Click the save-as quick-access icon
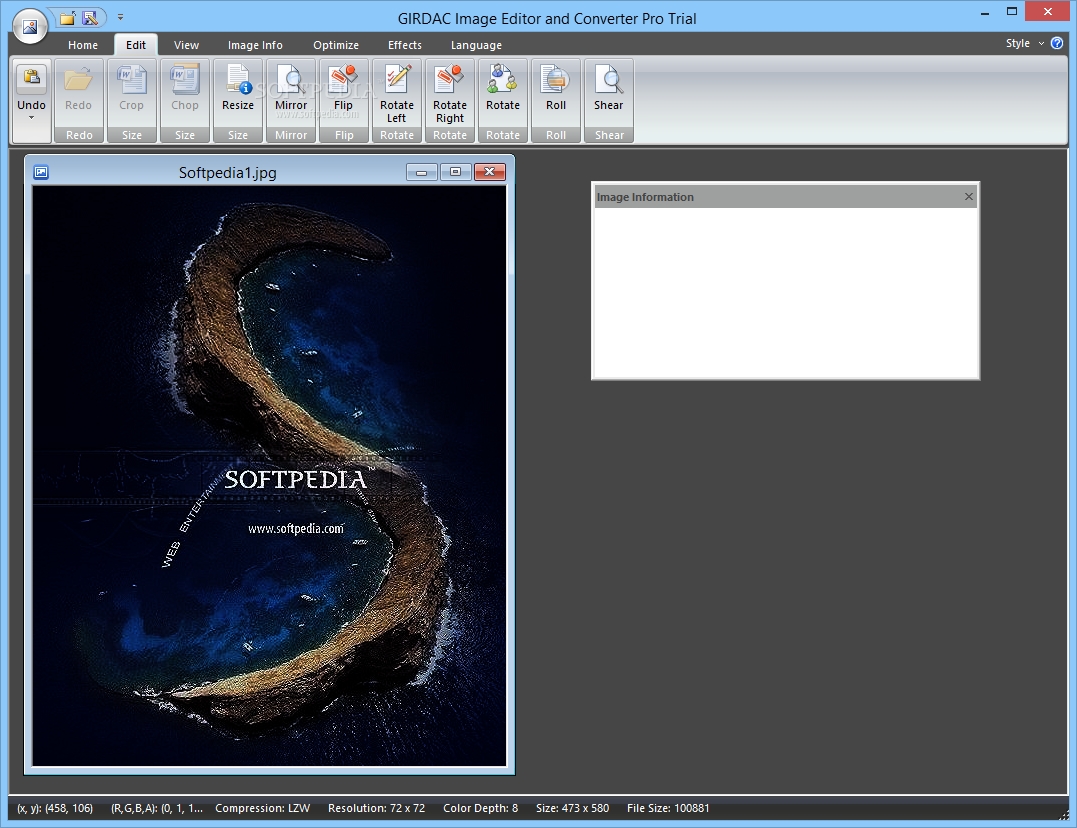Image resolution: width=1077 pixels, height=828 pixels. [x=90, y=18]
